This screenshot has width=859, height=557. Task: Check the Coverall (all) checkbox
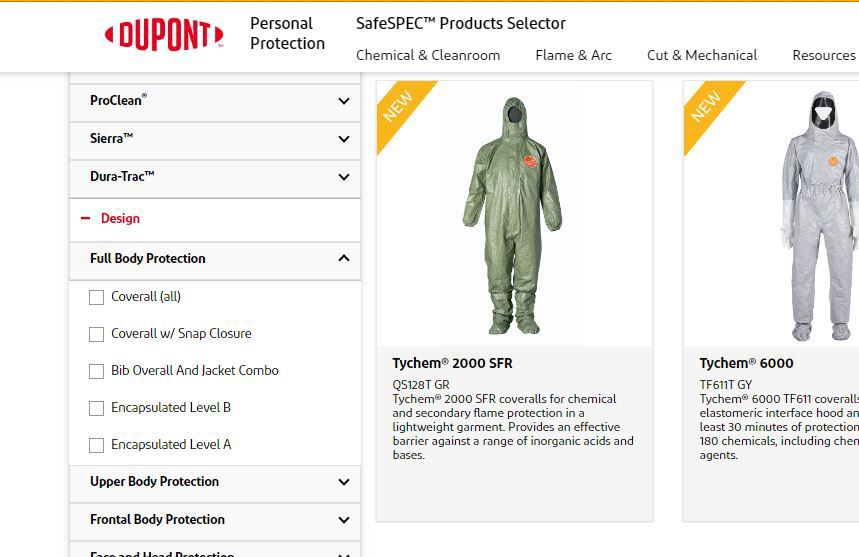[97, 297]
